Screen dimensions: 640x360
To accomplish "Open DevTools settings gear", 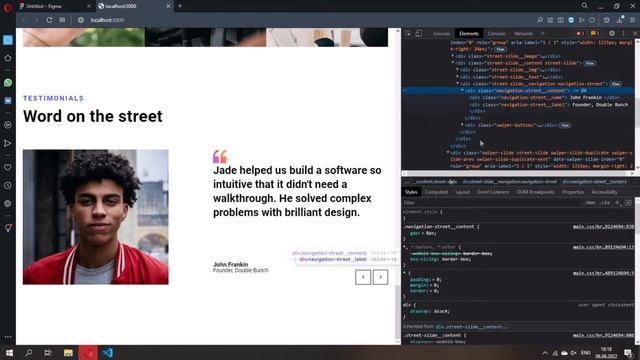I will [611, 33].
